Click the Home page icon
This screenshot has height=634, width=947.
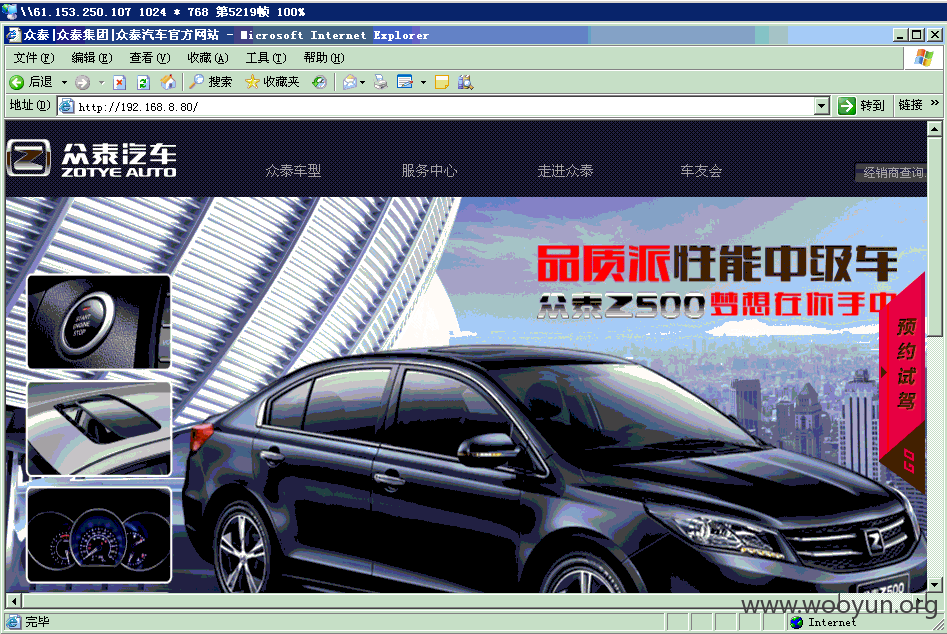[168, 82]
